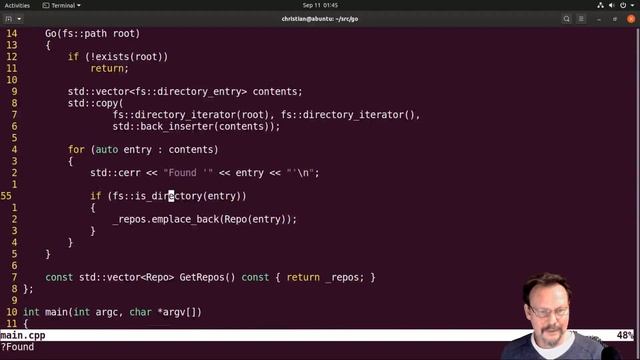
Task: Click the '?Found' search command line
Action: [17, 347]
